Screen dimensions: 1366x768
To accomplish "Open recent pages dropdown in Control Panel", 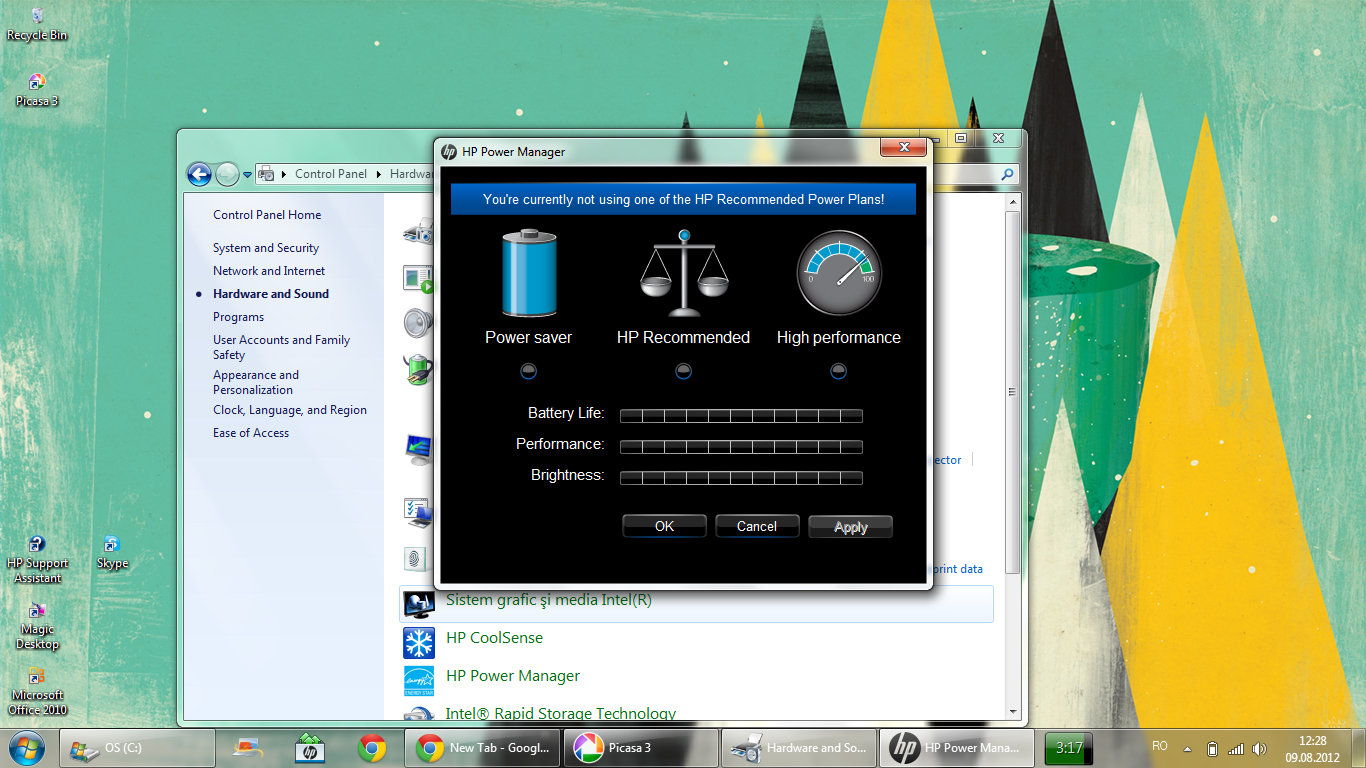I will click(x=247, y=175).
